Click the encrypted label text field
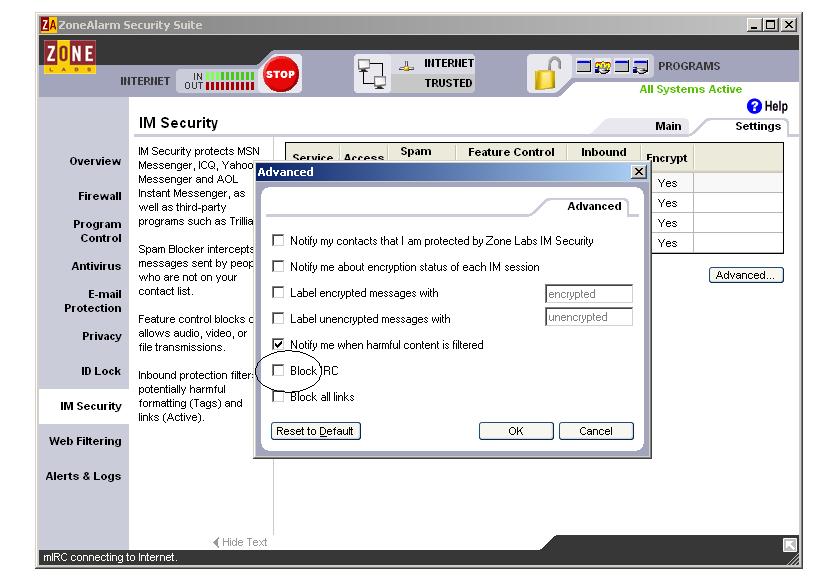 (x=589, y=294)
